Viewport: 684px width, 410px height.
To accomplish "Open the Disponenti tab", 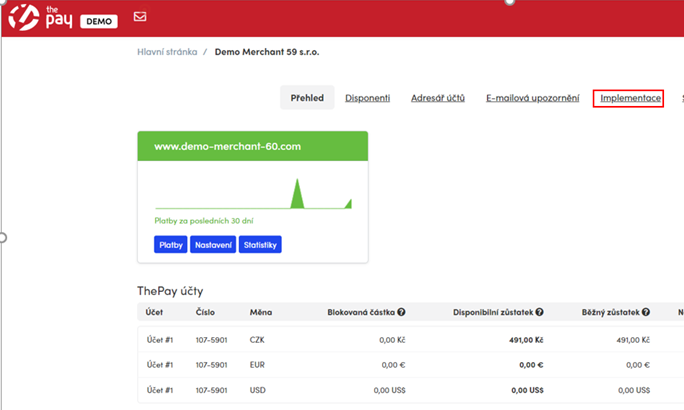I will coord(367,98).
